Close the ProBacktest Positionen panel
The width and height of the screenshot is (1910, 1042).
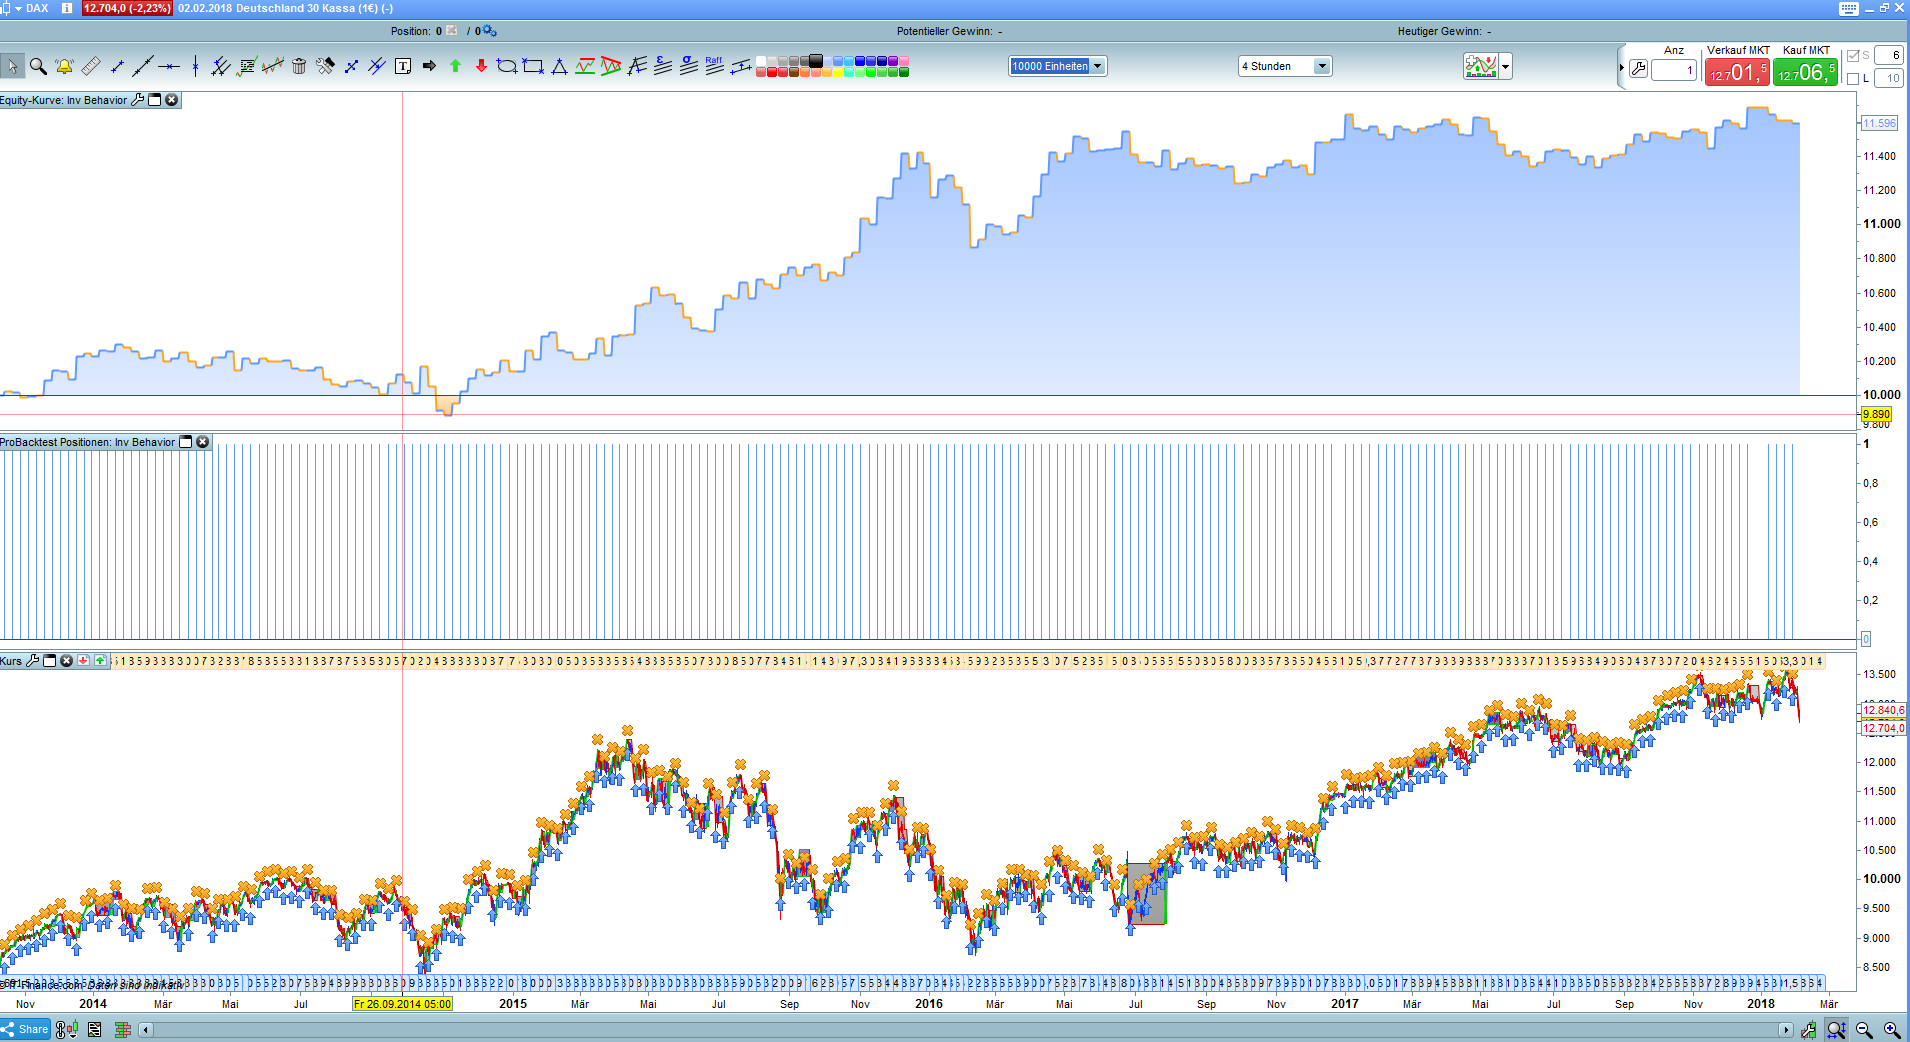point(203,442)
